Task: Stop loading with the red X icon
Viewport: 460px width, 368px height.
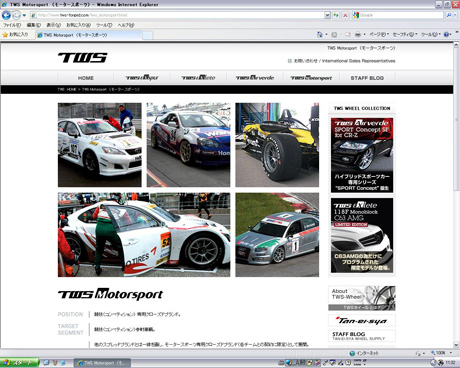Action: 345,15
